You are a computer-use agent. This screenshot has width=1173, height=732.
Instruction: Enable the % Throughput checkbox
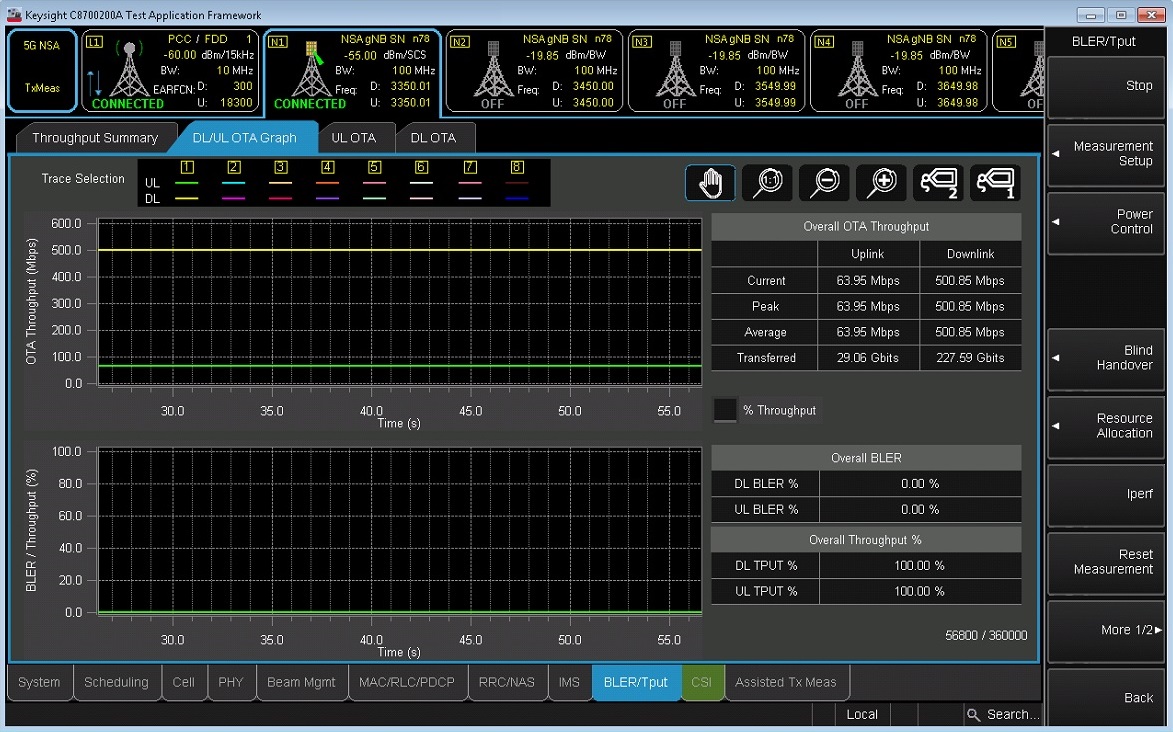coord(725,410)
